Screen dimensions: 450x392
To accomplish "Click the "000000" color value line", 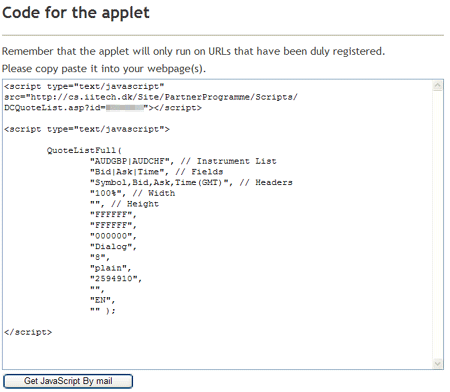I will (x=113, y=236).
